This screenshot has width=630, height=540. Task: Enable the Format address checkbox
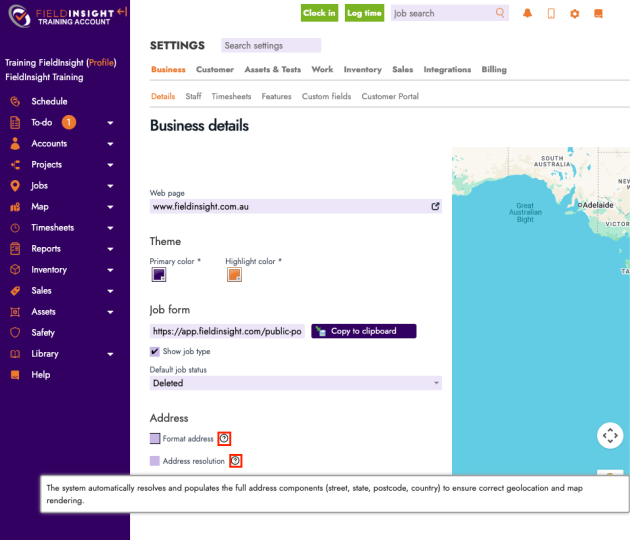pos(155,439)
